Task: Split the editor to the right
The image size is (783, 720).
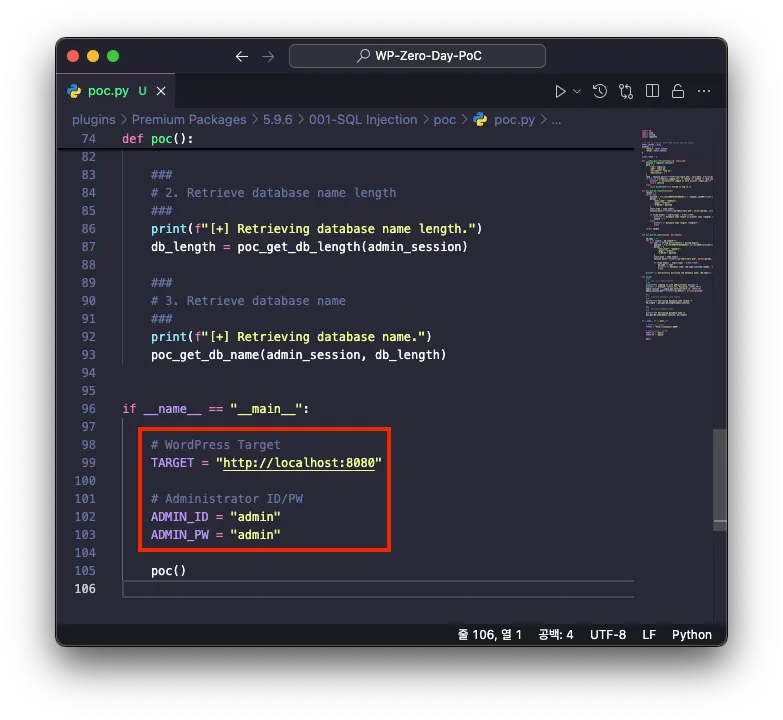Action: 652,91
